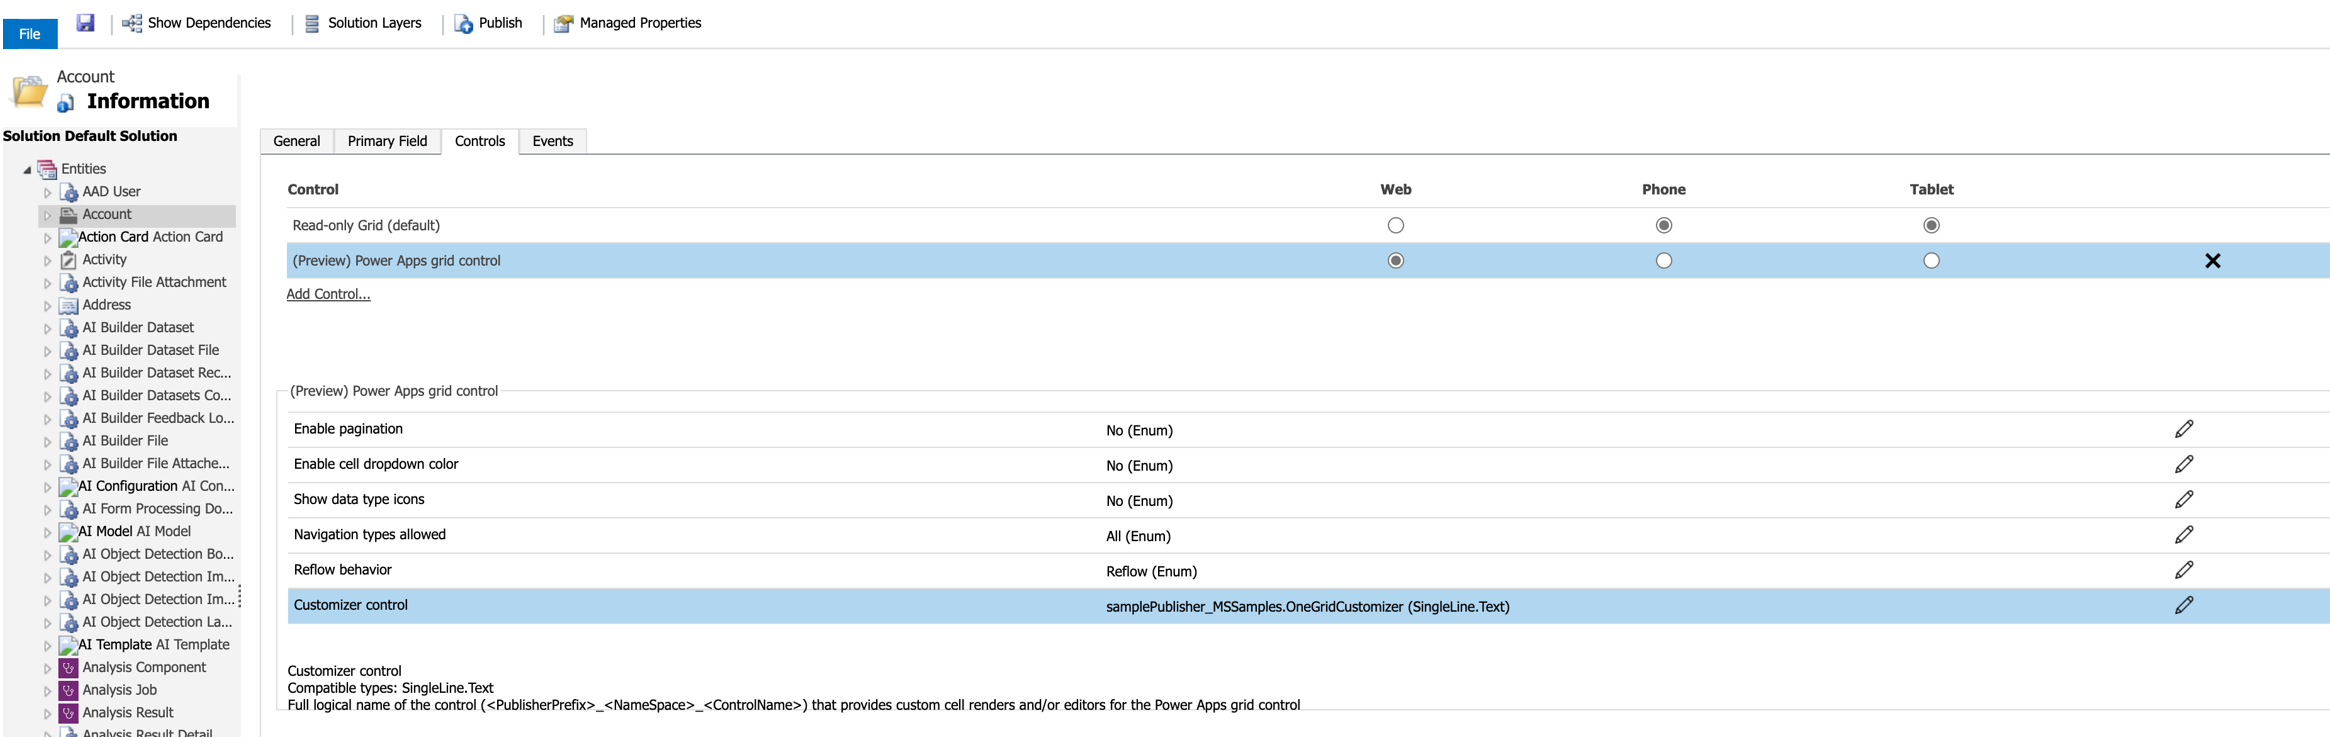Click the AI Builder File entity icon

[69, 441]
